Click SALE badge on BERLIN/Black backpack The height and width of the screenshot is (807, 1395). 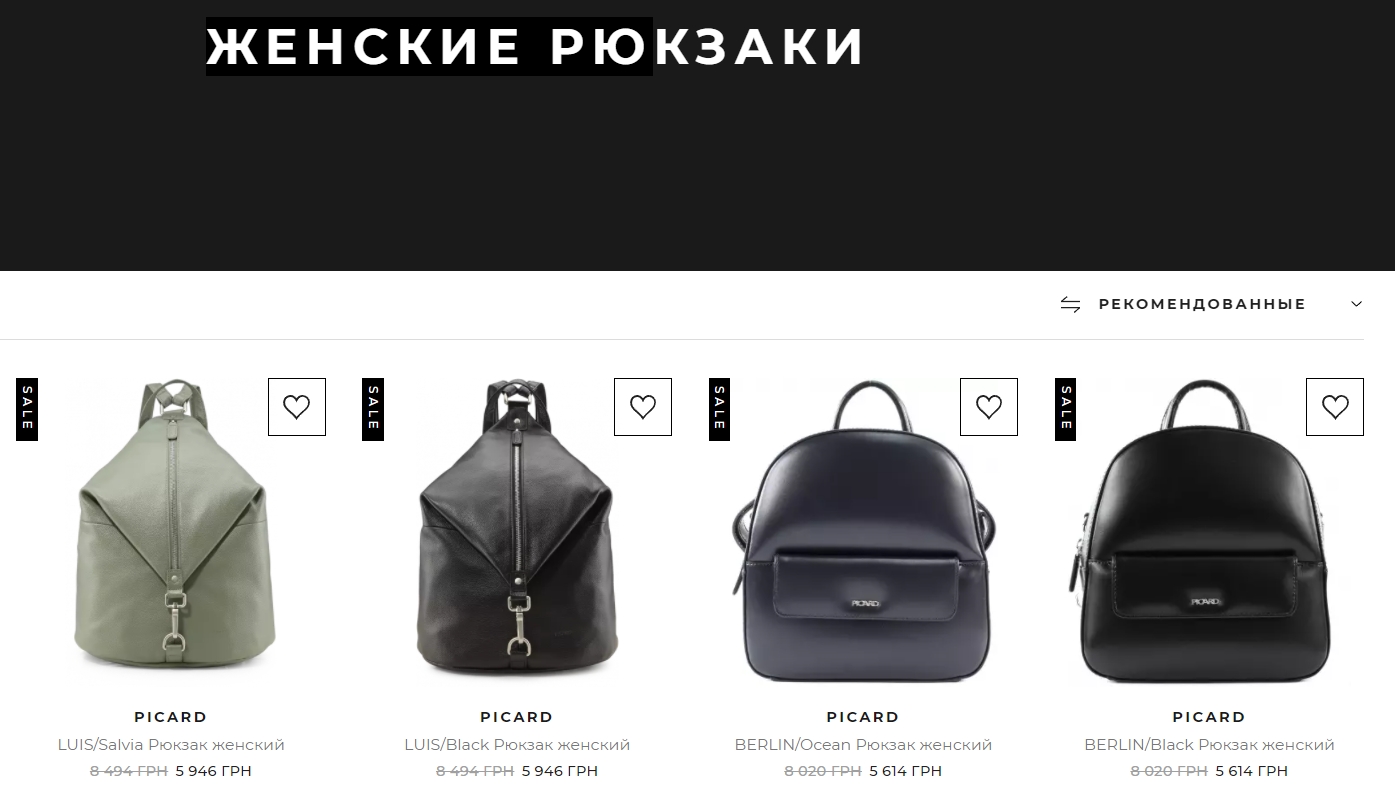coord(1065,409)
